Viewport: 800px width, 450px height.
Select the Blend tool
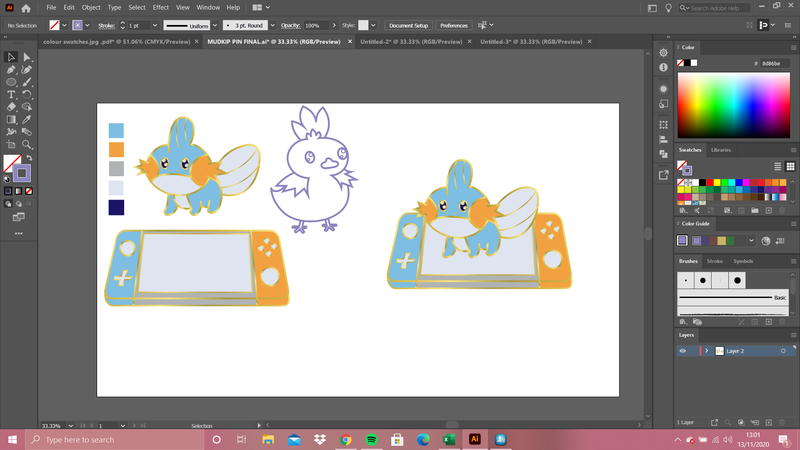[27, 132]
